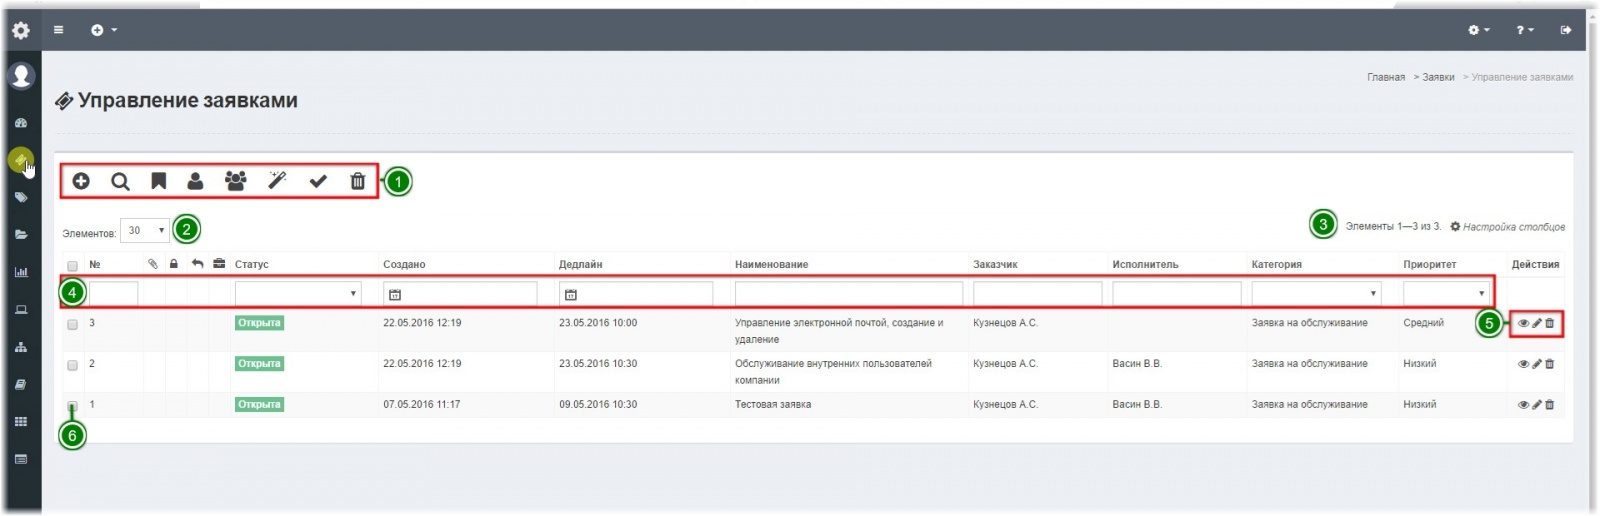
Task: Delete request 1 with trash icon
Action: (x=1550, y=405)
